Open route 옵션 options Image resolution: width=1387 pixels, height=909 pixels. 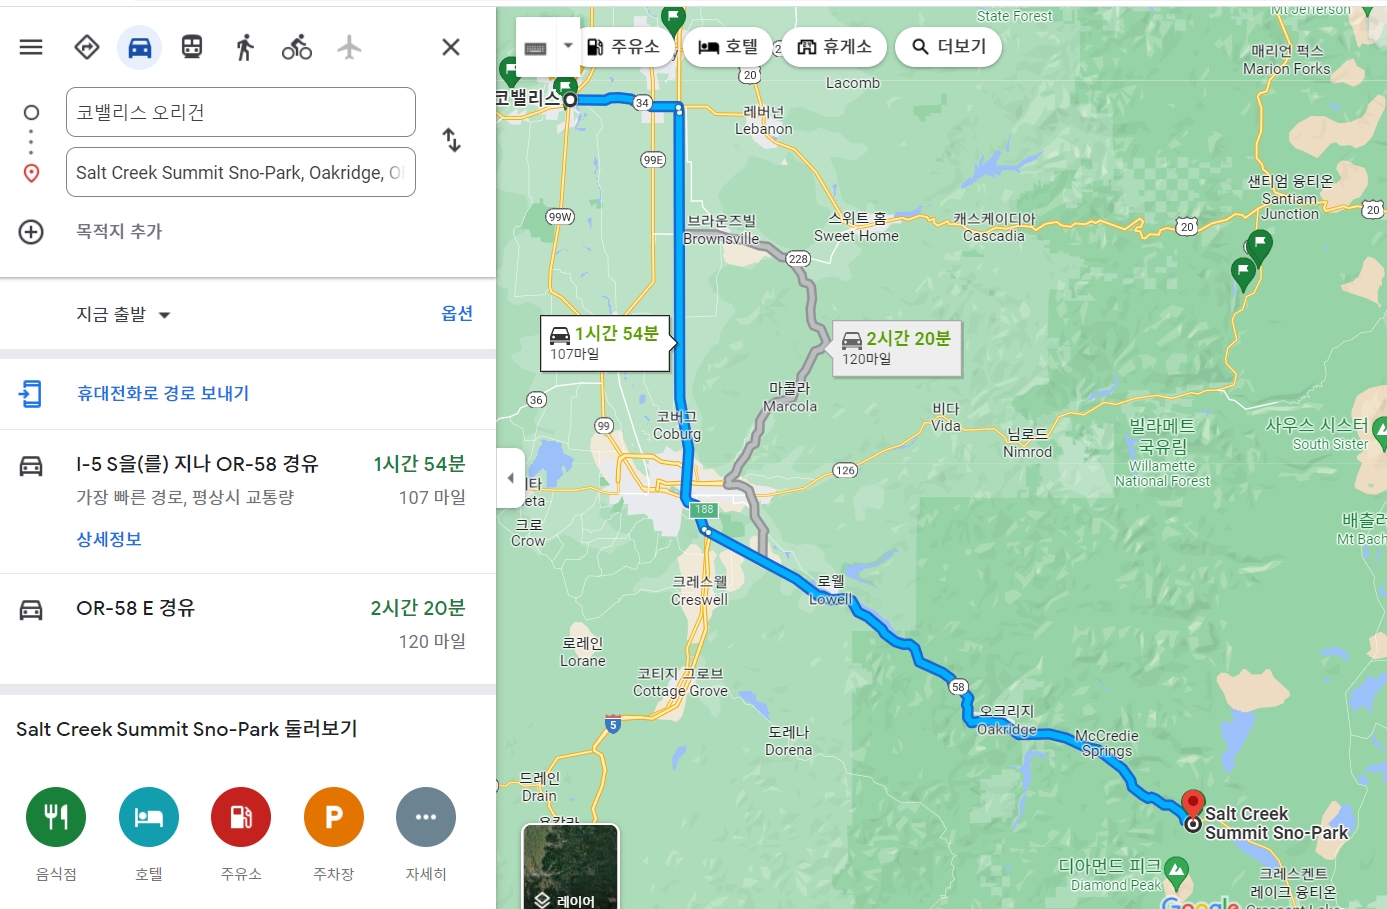(x=457, y=314)
